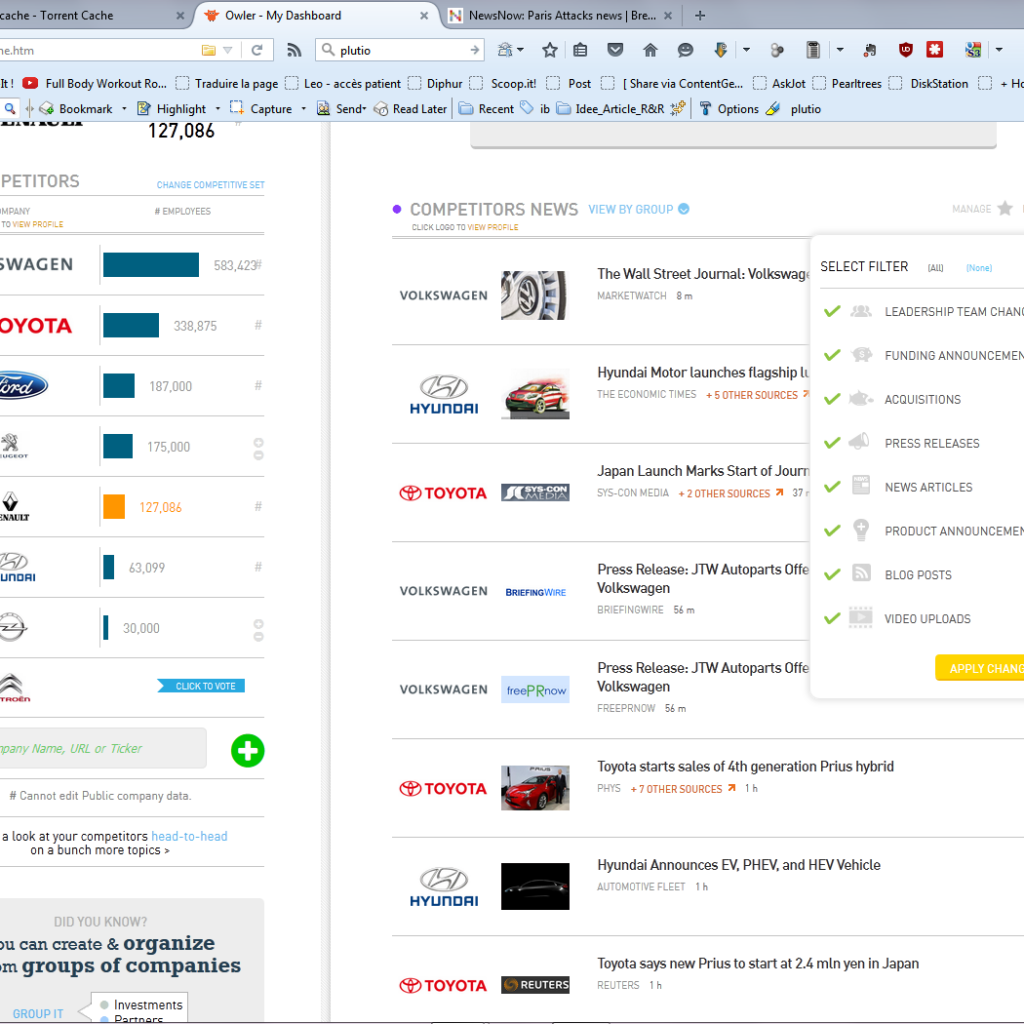Uncheck Funding Announcements filter
Image resolution: width=1024 pixels, height=1024 pixels.
click(832, 355)
